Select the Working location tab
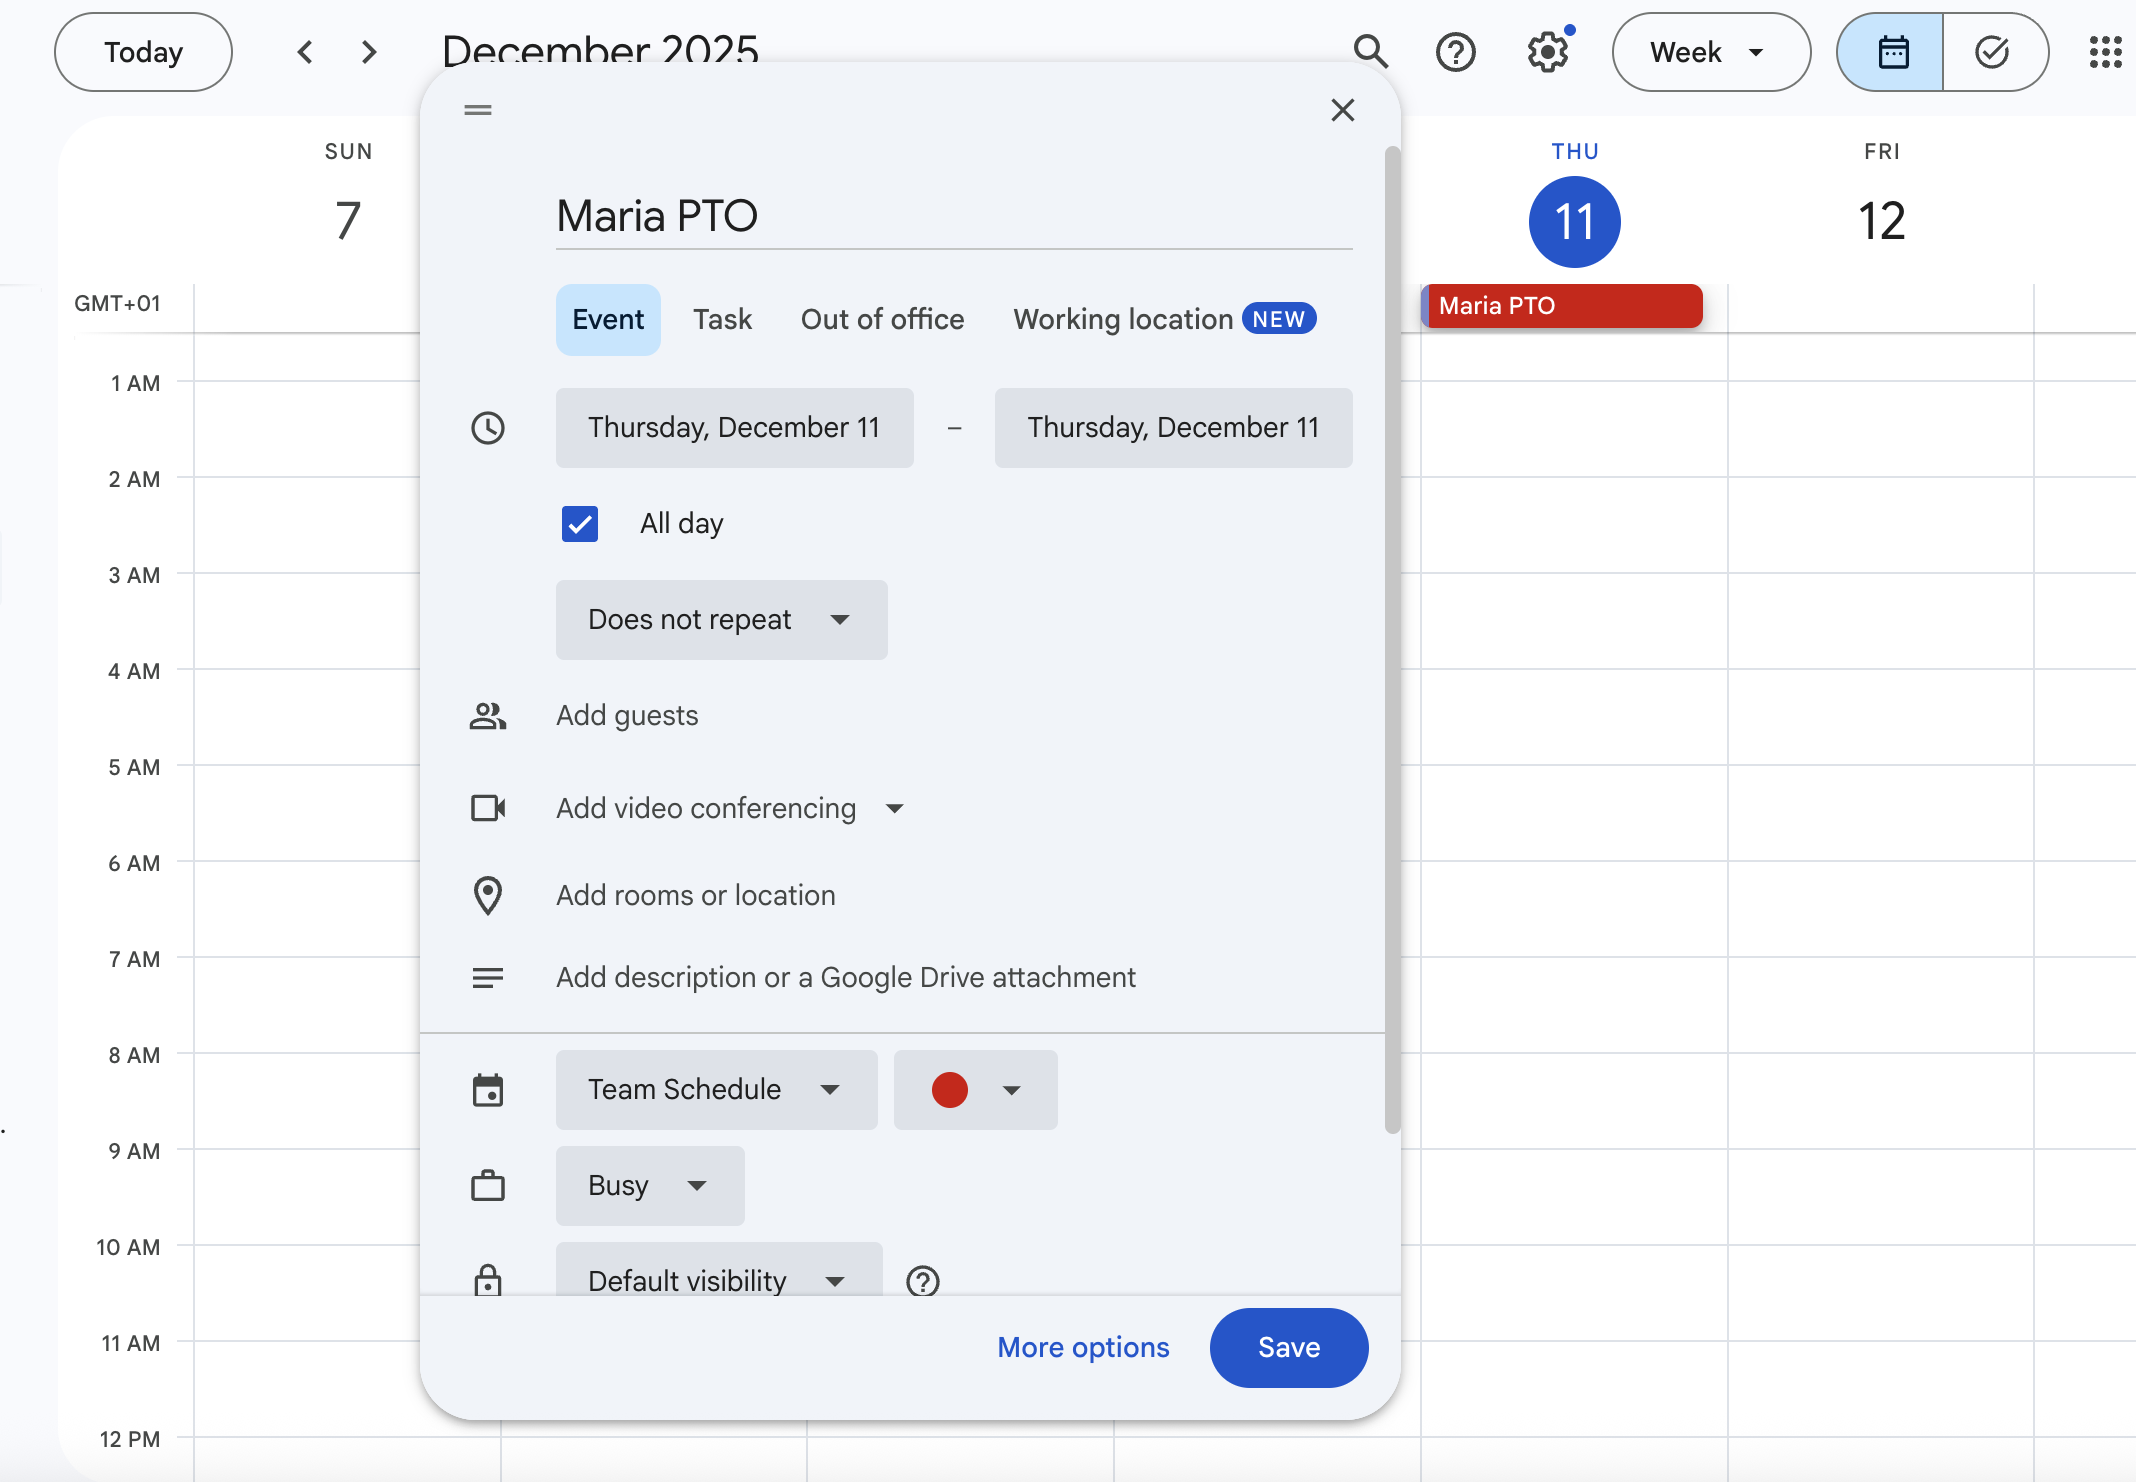2136x1482 pixels. click(1122, 319)
